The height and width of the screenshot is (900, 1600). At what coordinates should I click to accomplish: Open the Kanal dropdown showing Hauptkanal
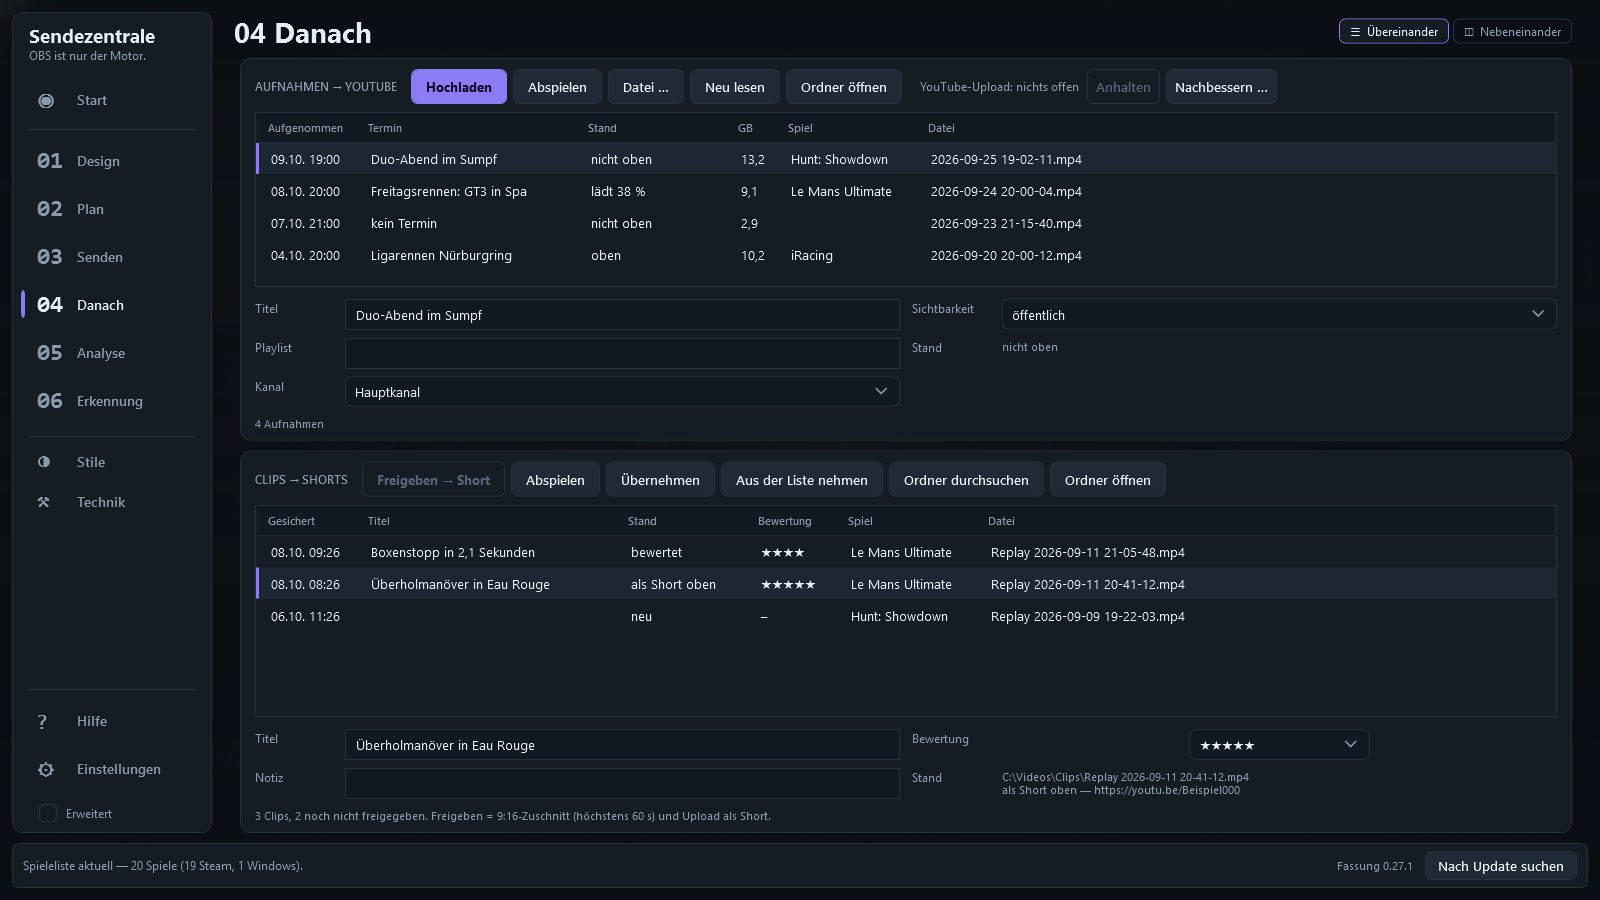click(x=622, y=392)
